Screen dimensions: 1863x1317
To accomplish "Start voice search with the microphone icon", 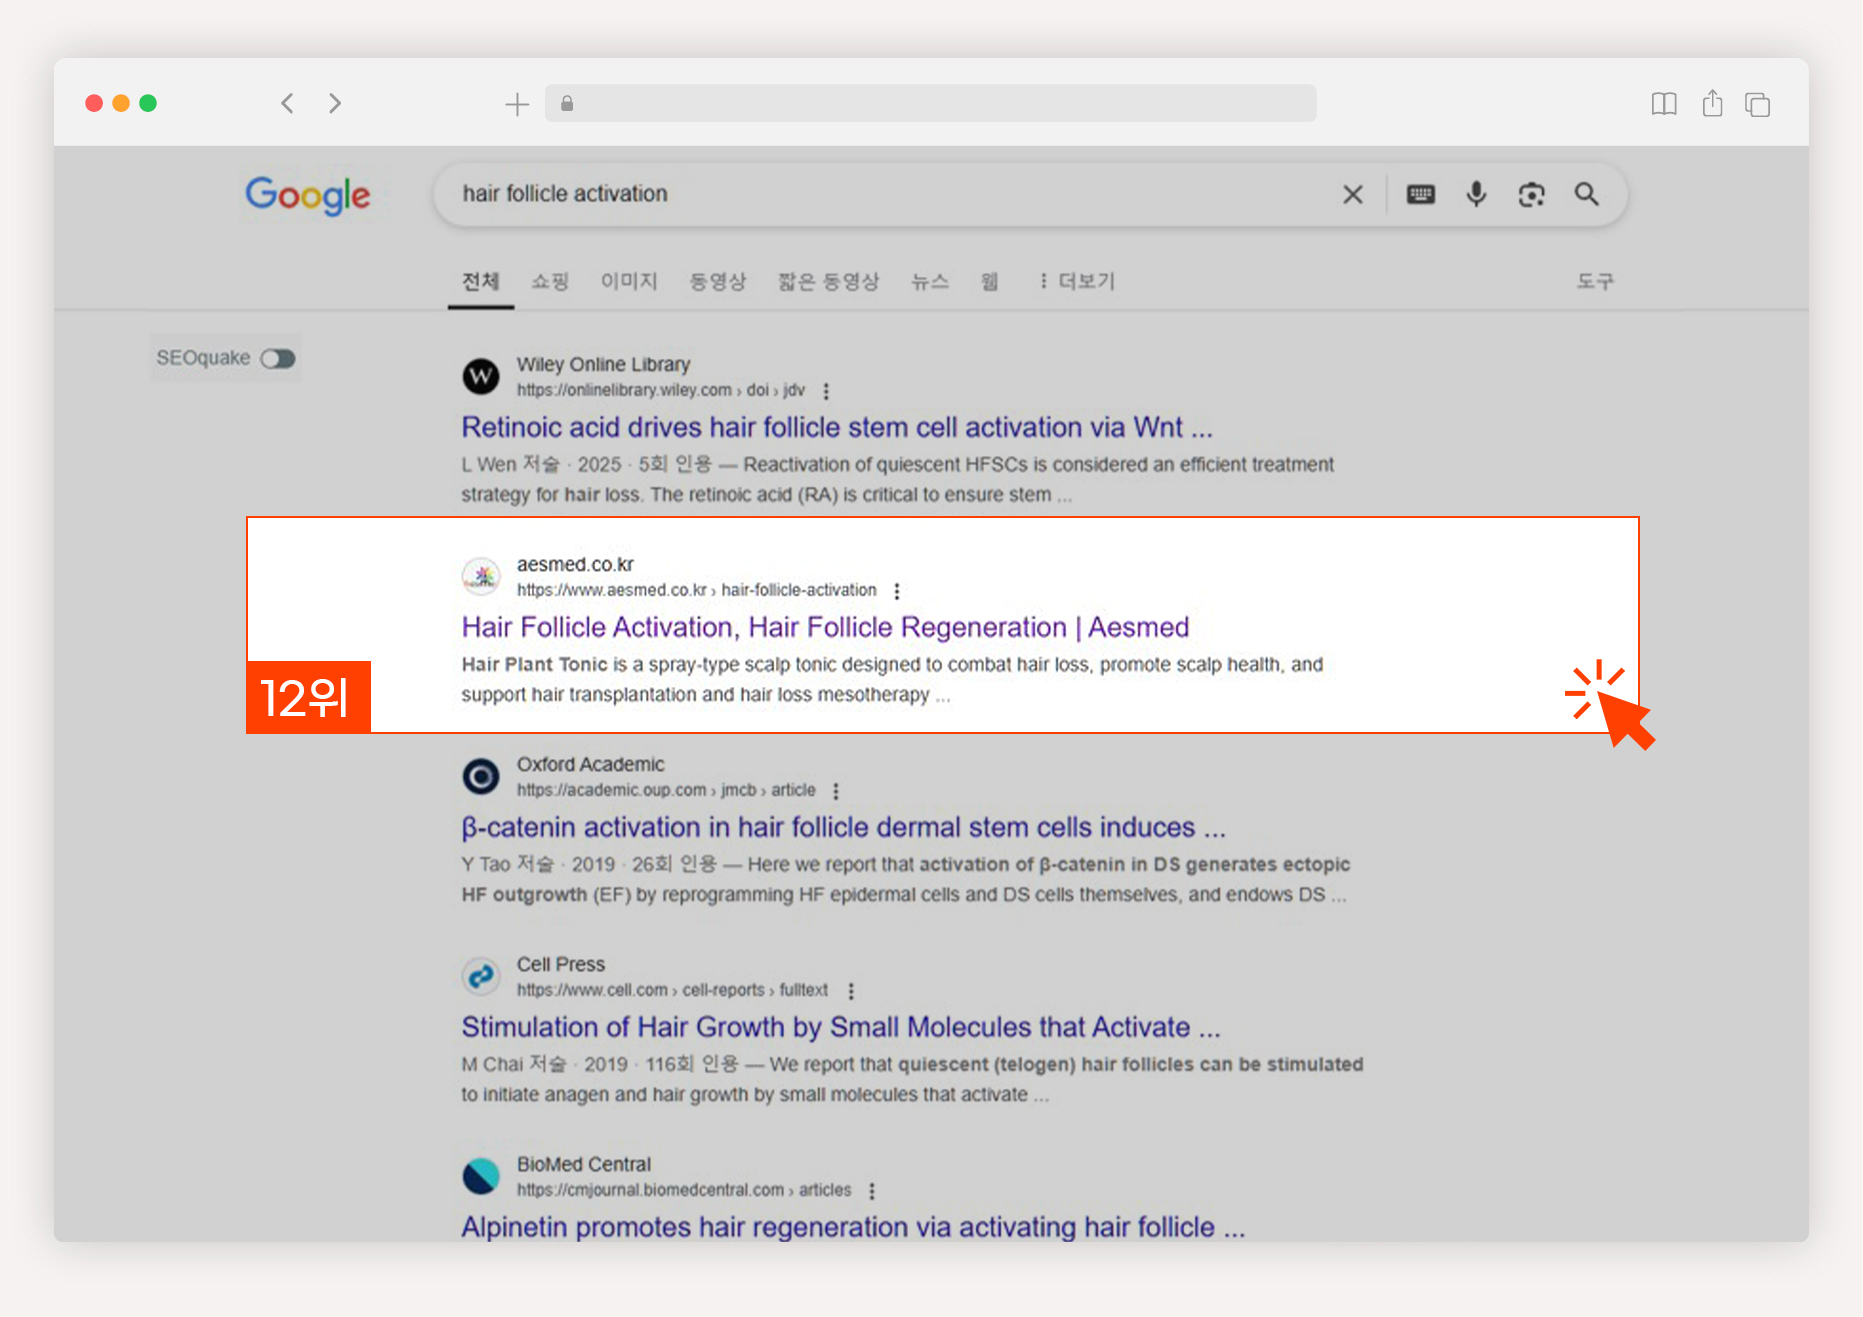I will (1476, 194).
